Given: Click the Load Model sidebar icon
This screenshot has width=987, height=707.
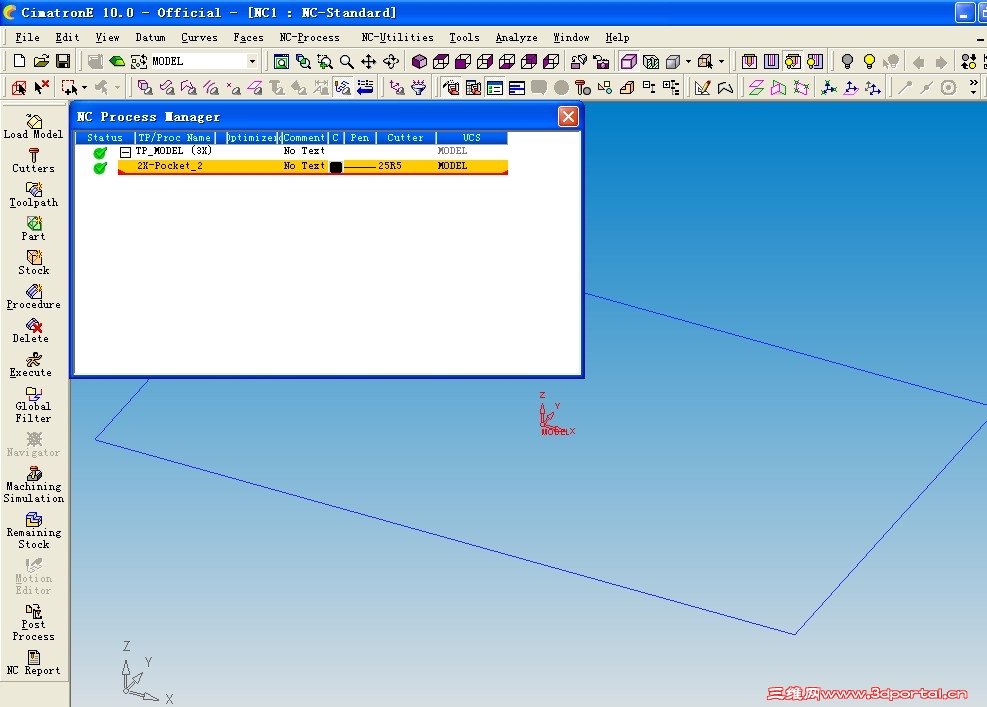Looking at the screenshot, I should 33,127.
